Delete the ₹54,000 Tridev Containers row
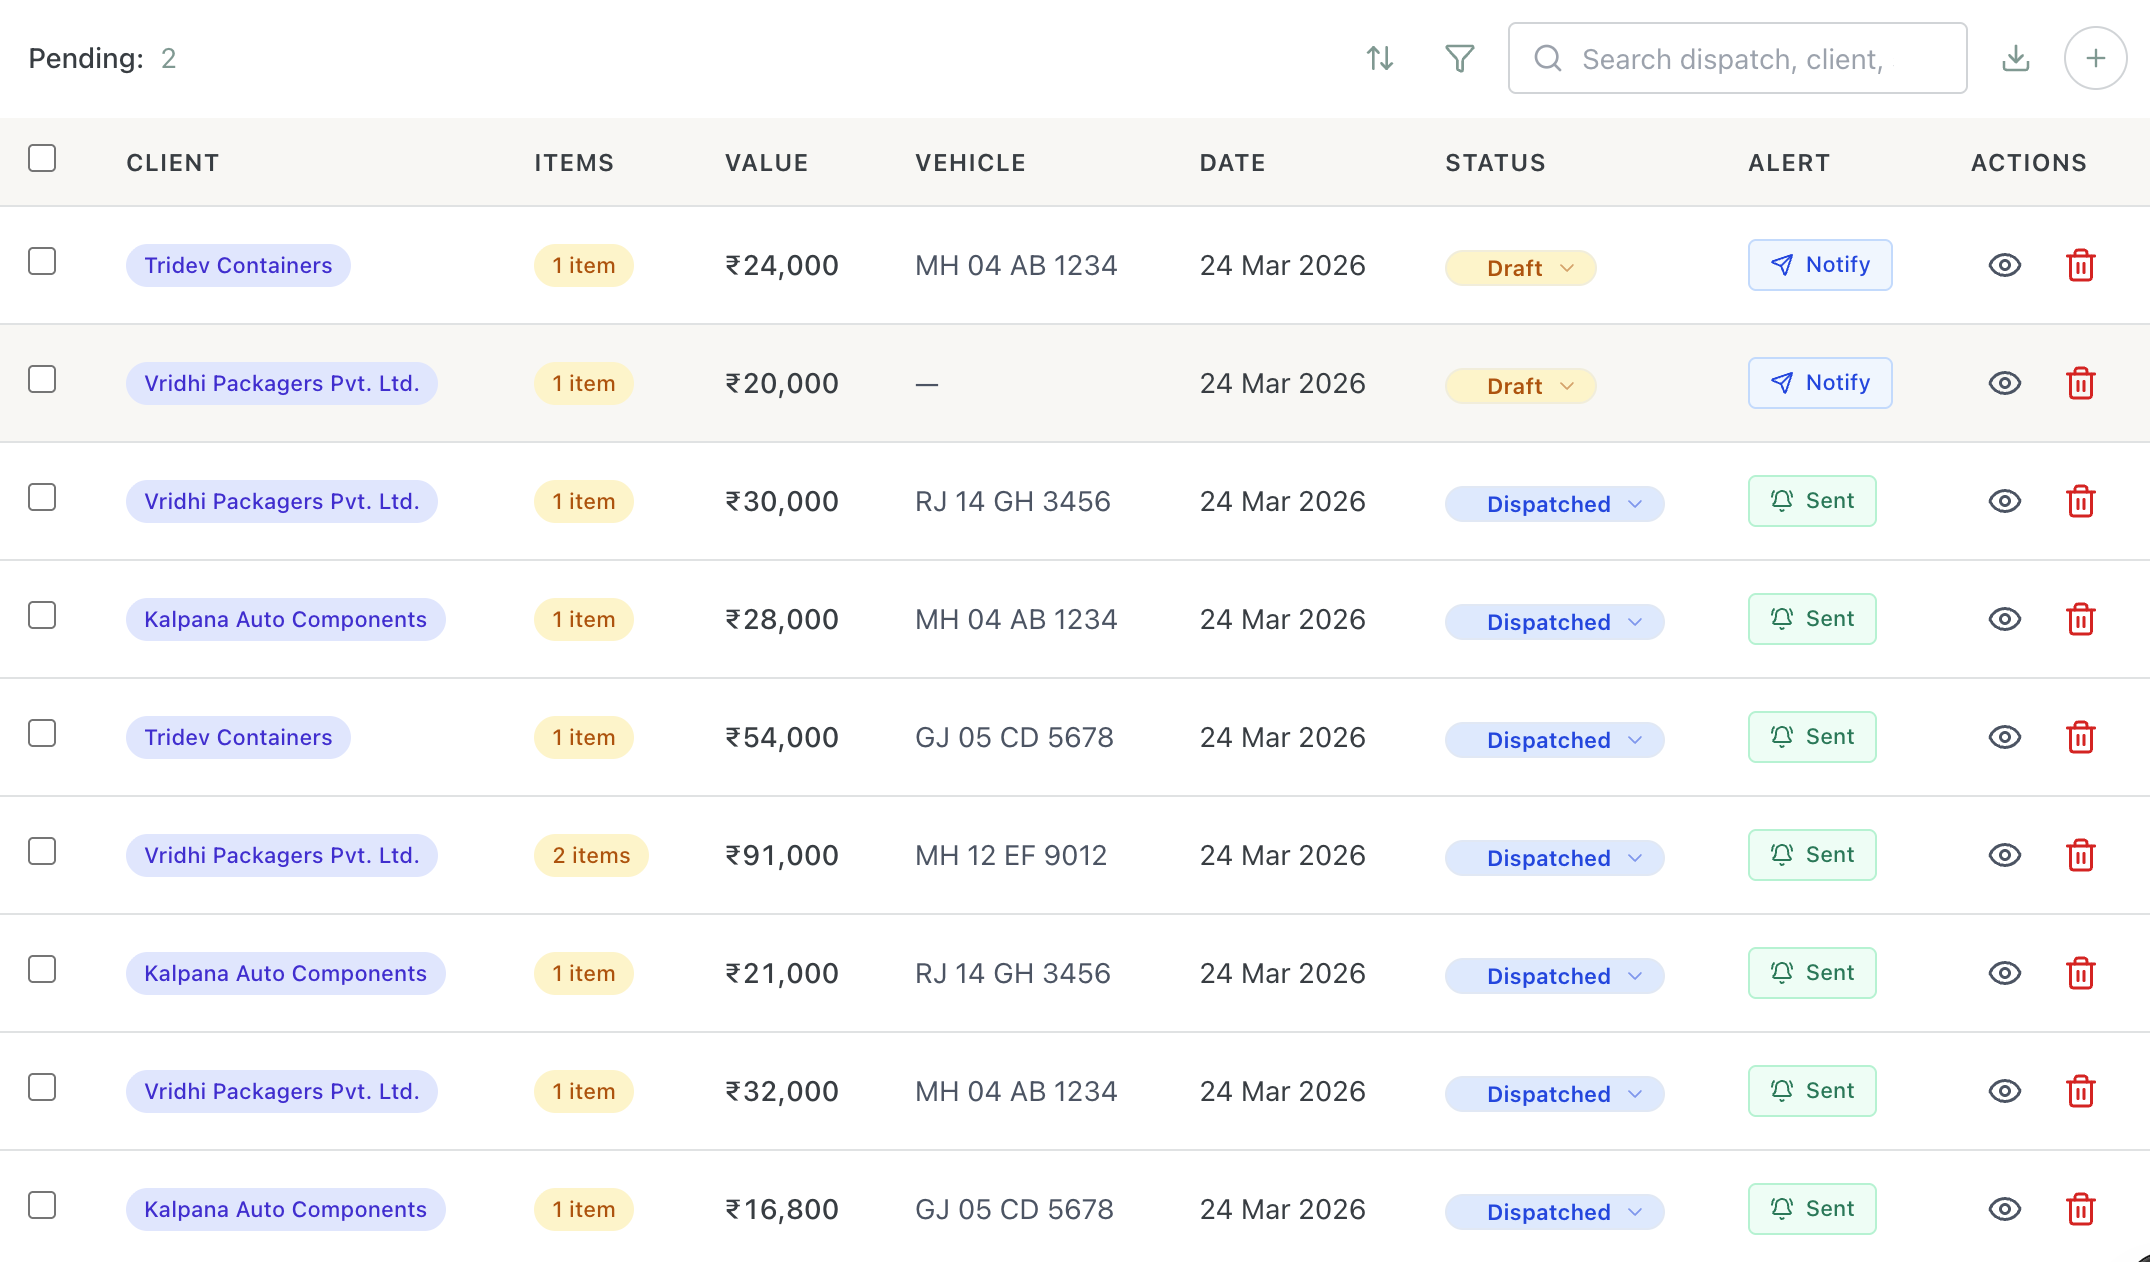This screenshot has width=2150, height=1262. 2080,737
